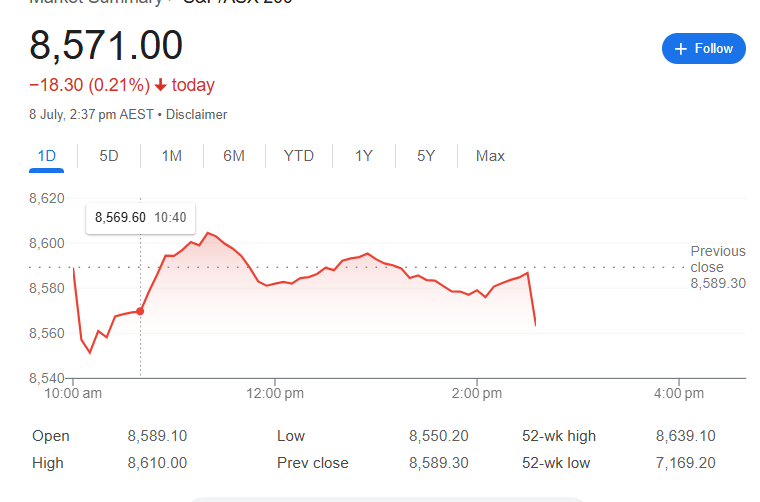This screenshot has height=502, width=760.
Task: Switch to the 1M time range tab
Action: point(172,156)
